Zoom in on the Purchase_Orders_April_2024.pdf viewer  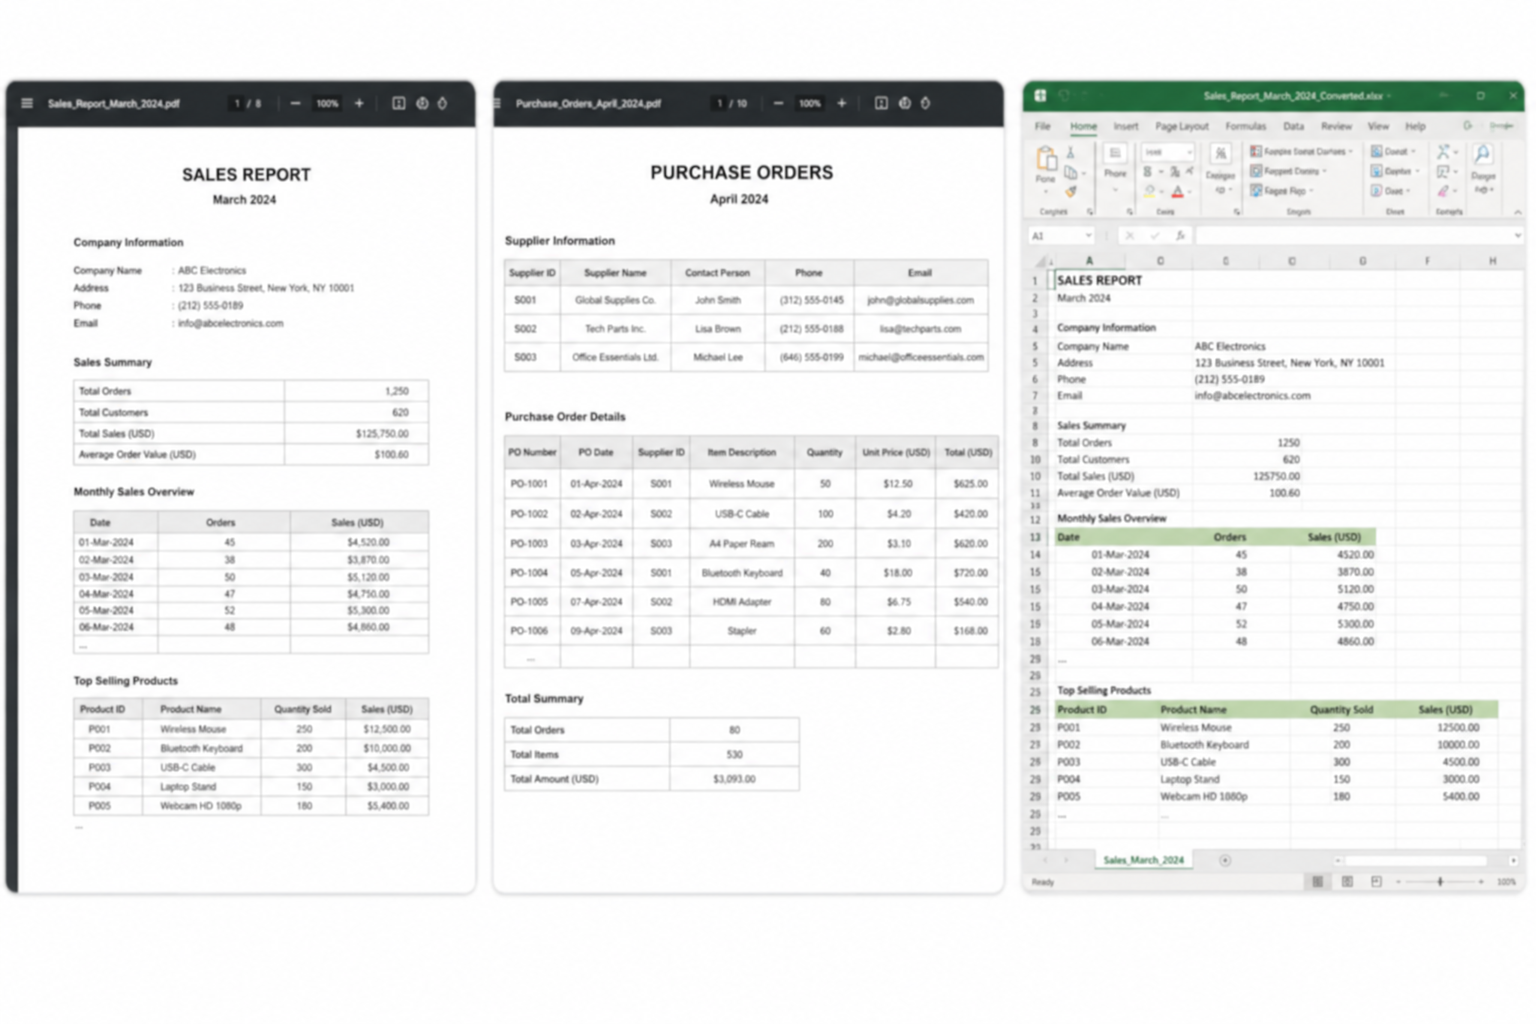[x=841, y=103]
